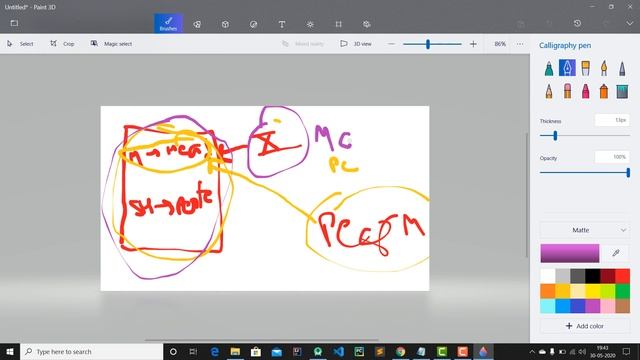The width and height of the screenshot is (640, 360).
Task: Choose the dark red color swatch
Action: click(x=607, y=276)
